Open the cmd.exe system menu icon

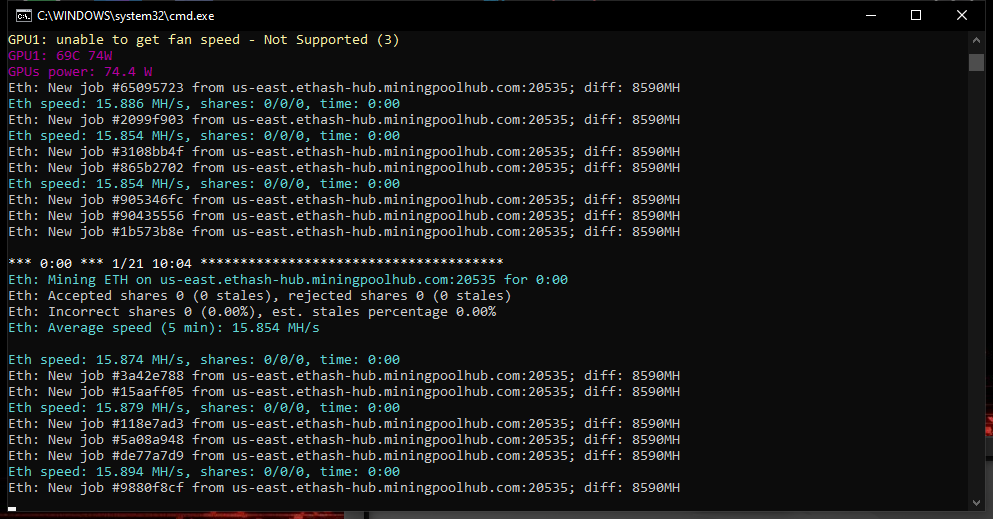pos(23,16)
